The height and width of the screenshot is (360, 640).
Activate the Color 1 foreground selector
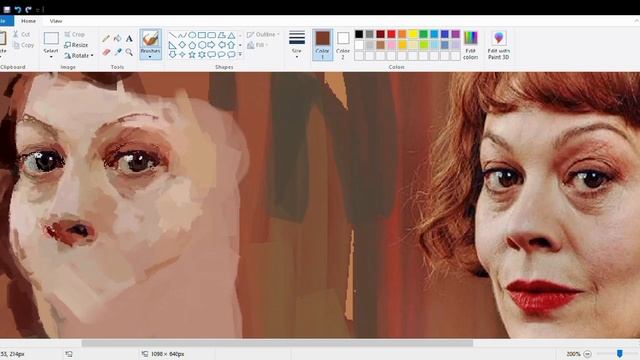[x=322, y=44]
